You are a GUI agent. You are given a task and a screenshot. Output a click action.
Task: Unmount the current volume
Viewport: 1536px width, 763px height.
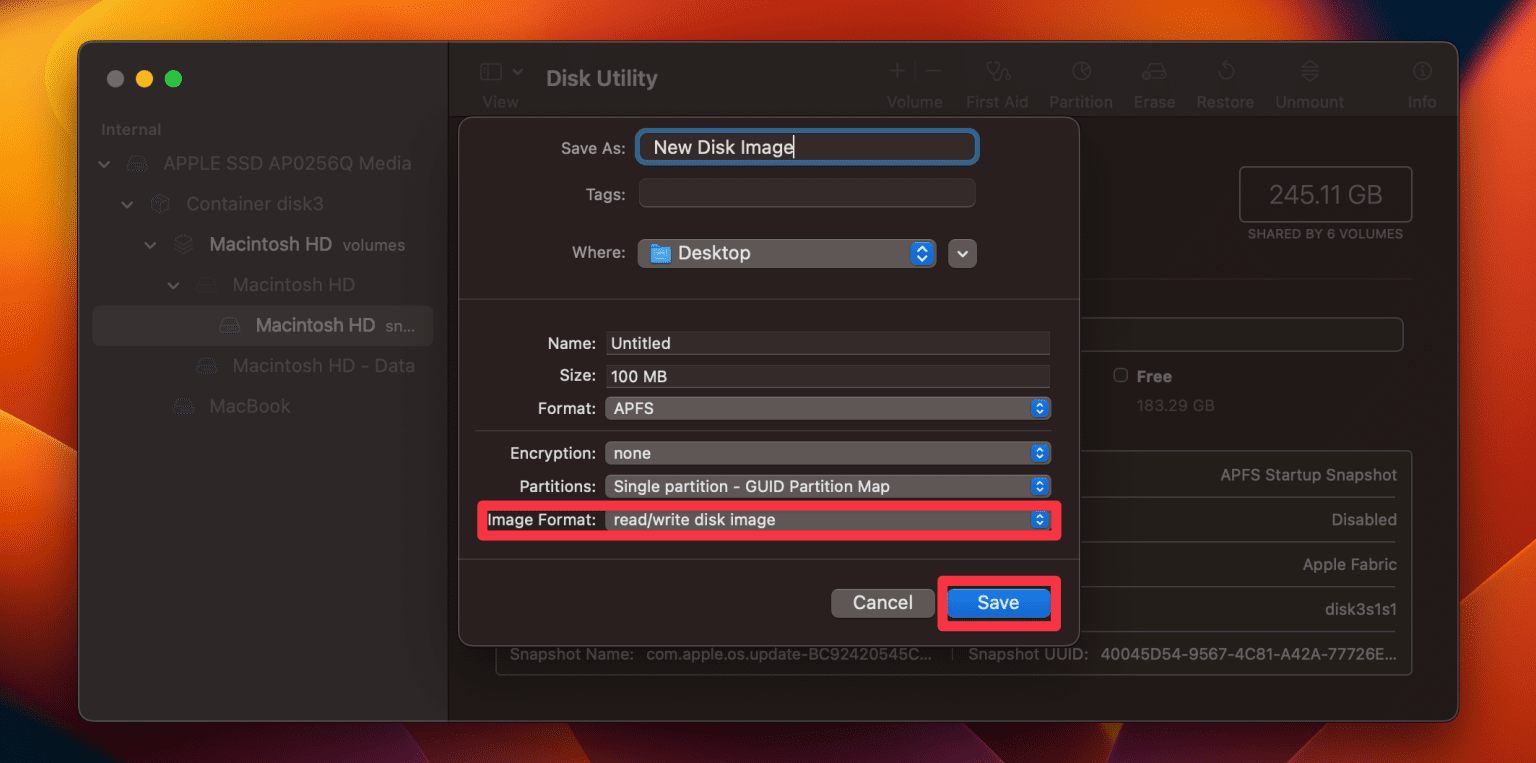1309,80
